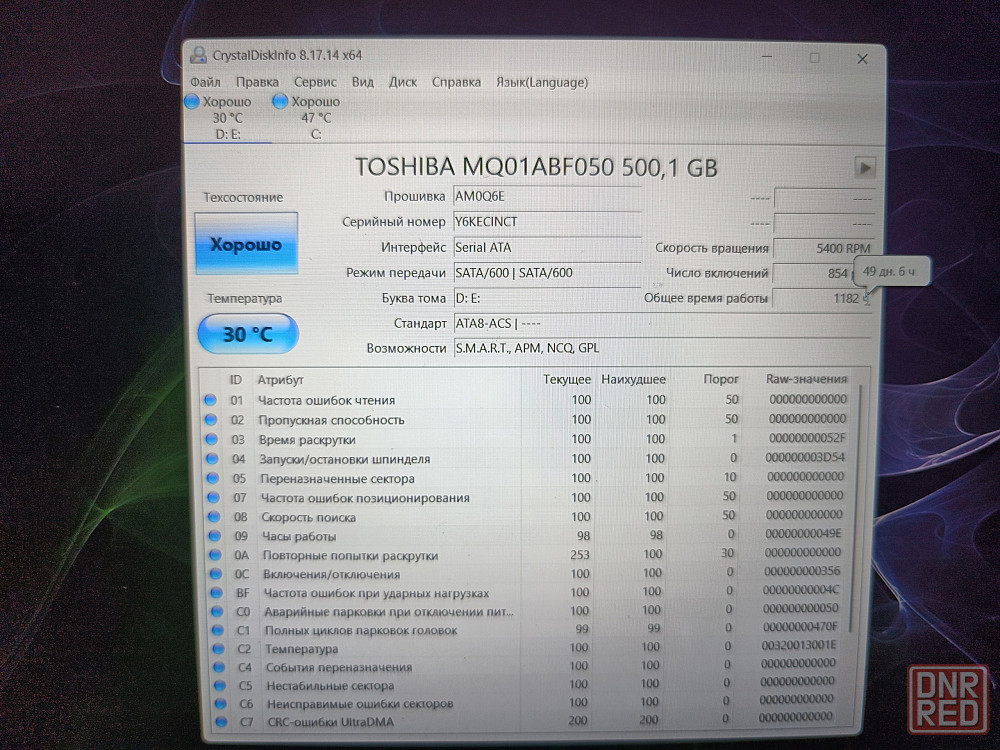This screenshot has width=1000, height=750.
Task: Click the Интерфейс field Serial ATA
Action: (547, 247)
